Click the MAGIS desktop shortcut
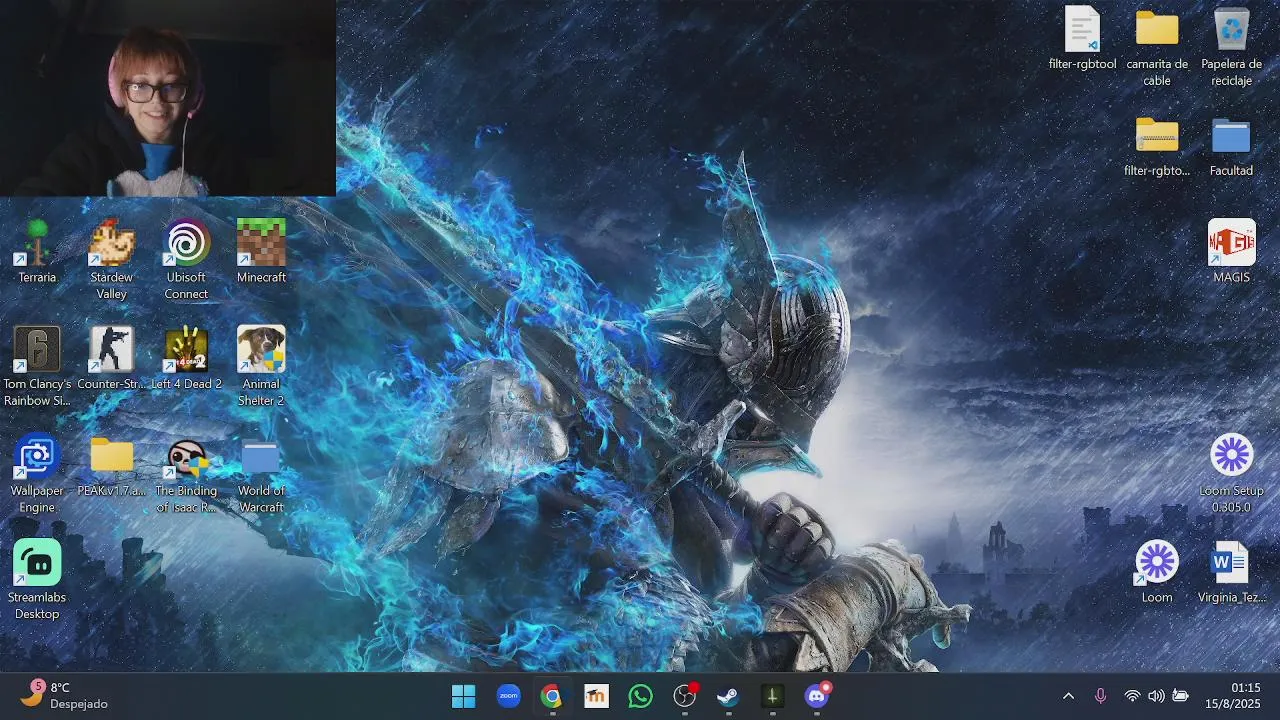This screenshot has height=720, width=1280. 1231,251
